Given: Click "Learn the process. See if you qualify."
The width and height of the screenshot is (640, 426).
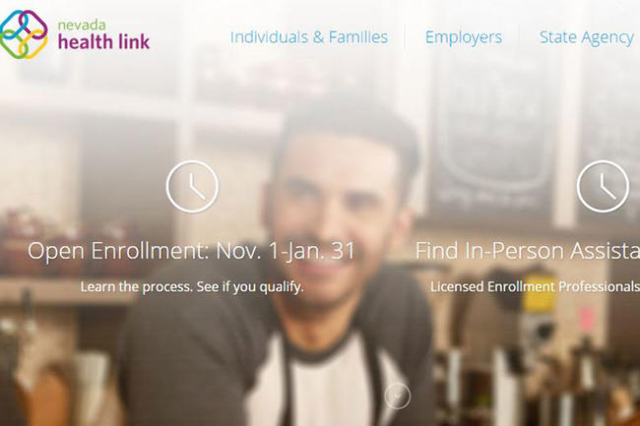Looking at the screenshot, I should tap(192, 287).
